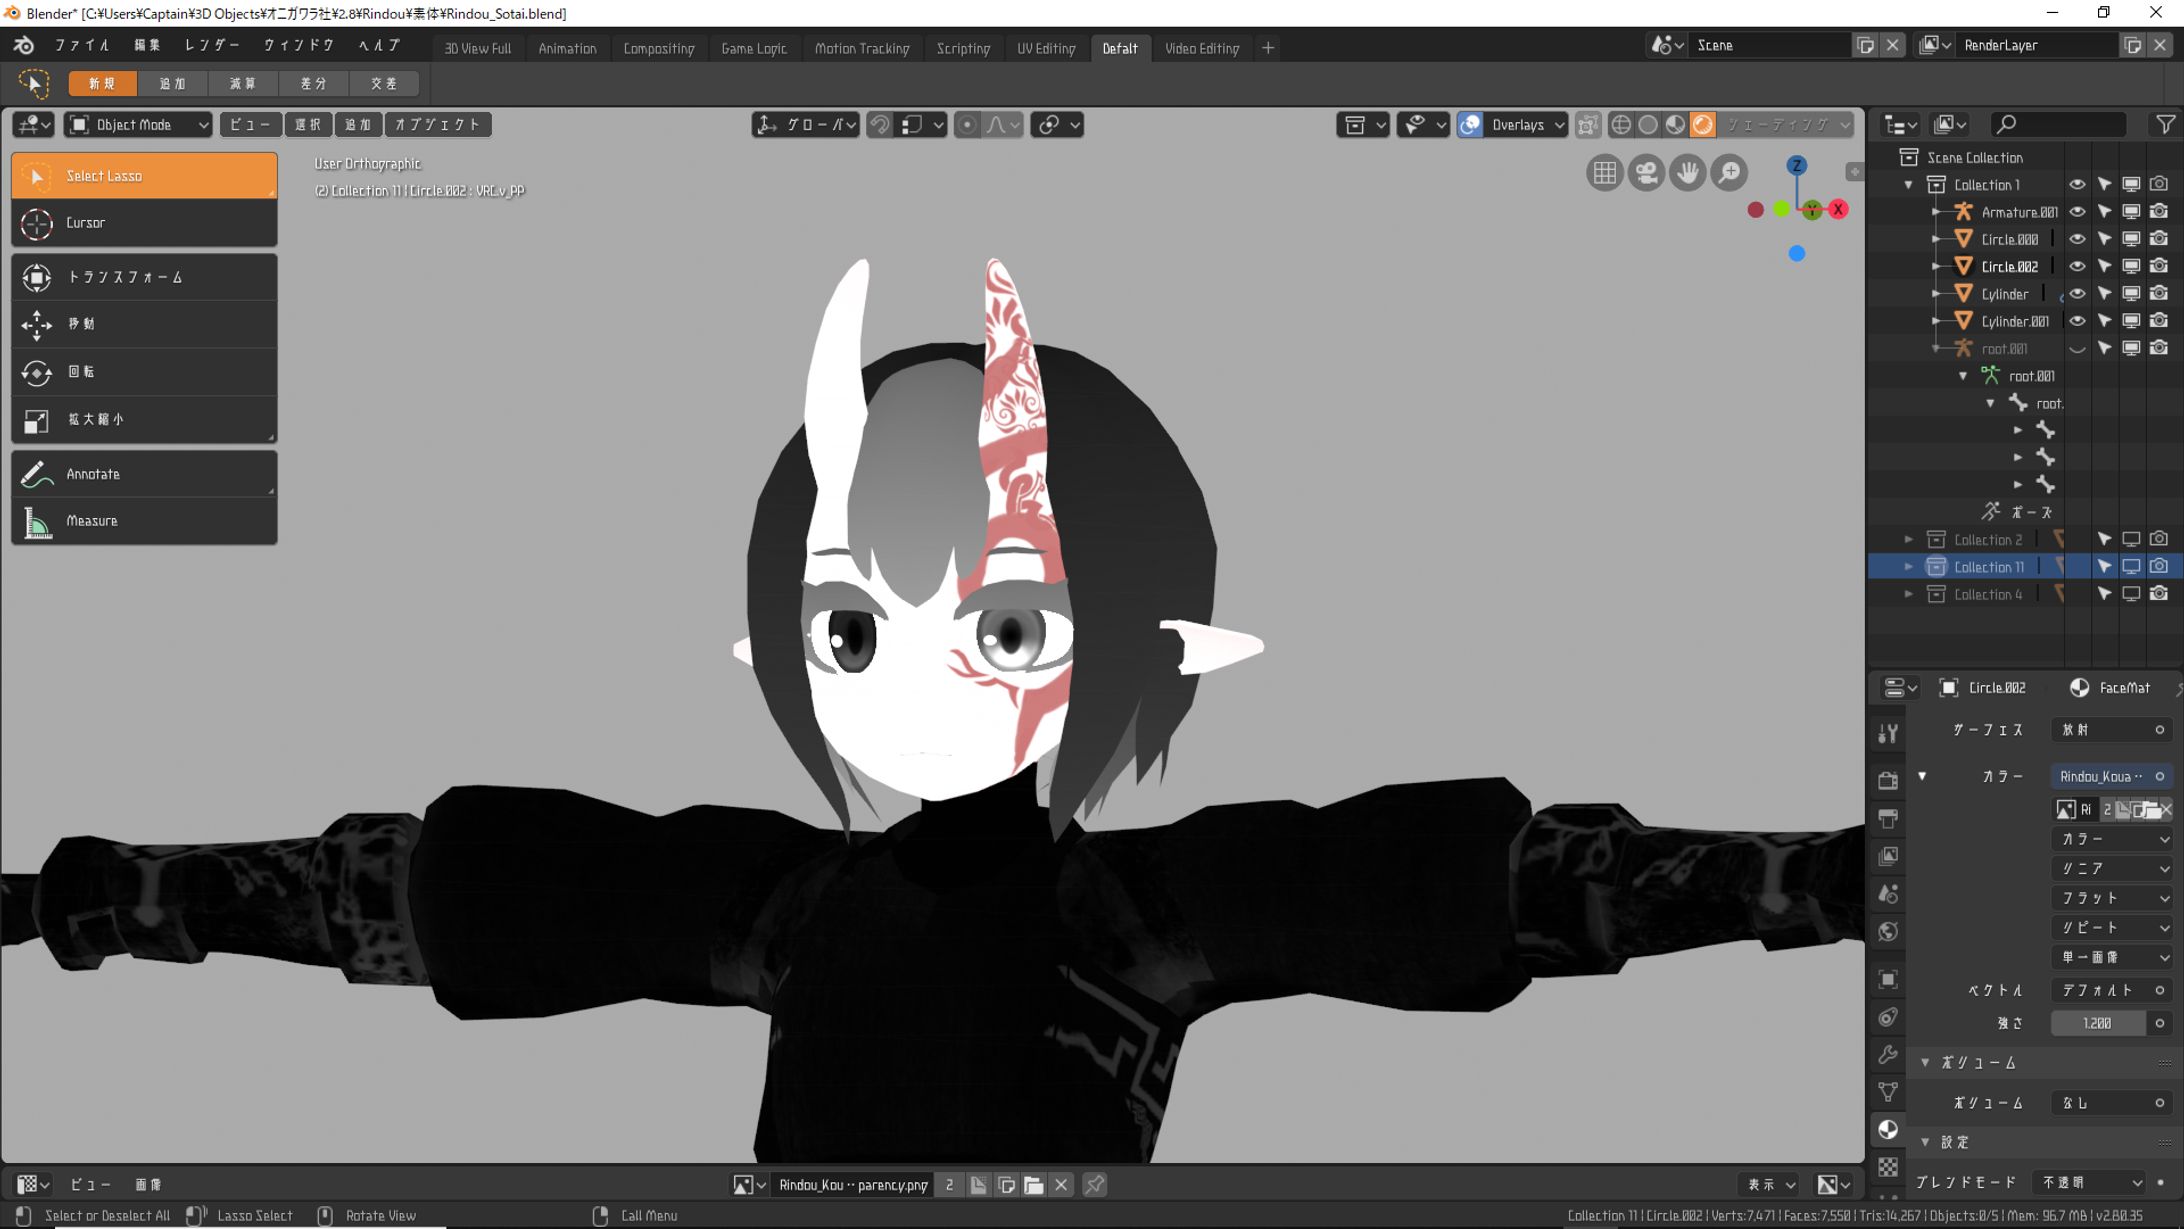Open the Output properties tab
The height and width of the screenshot is (1229, 2184).
tap(1888, 818)
